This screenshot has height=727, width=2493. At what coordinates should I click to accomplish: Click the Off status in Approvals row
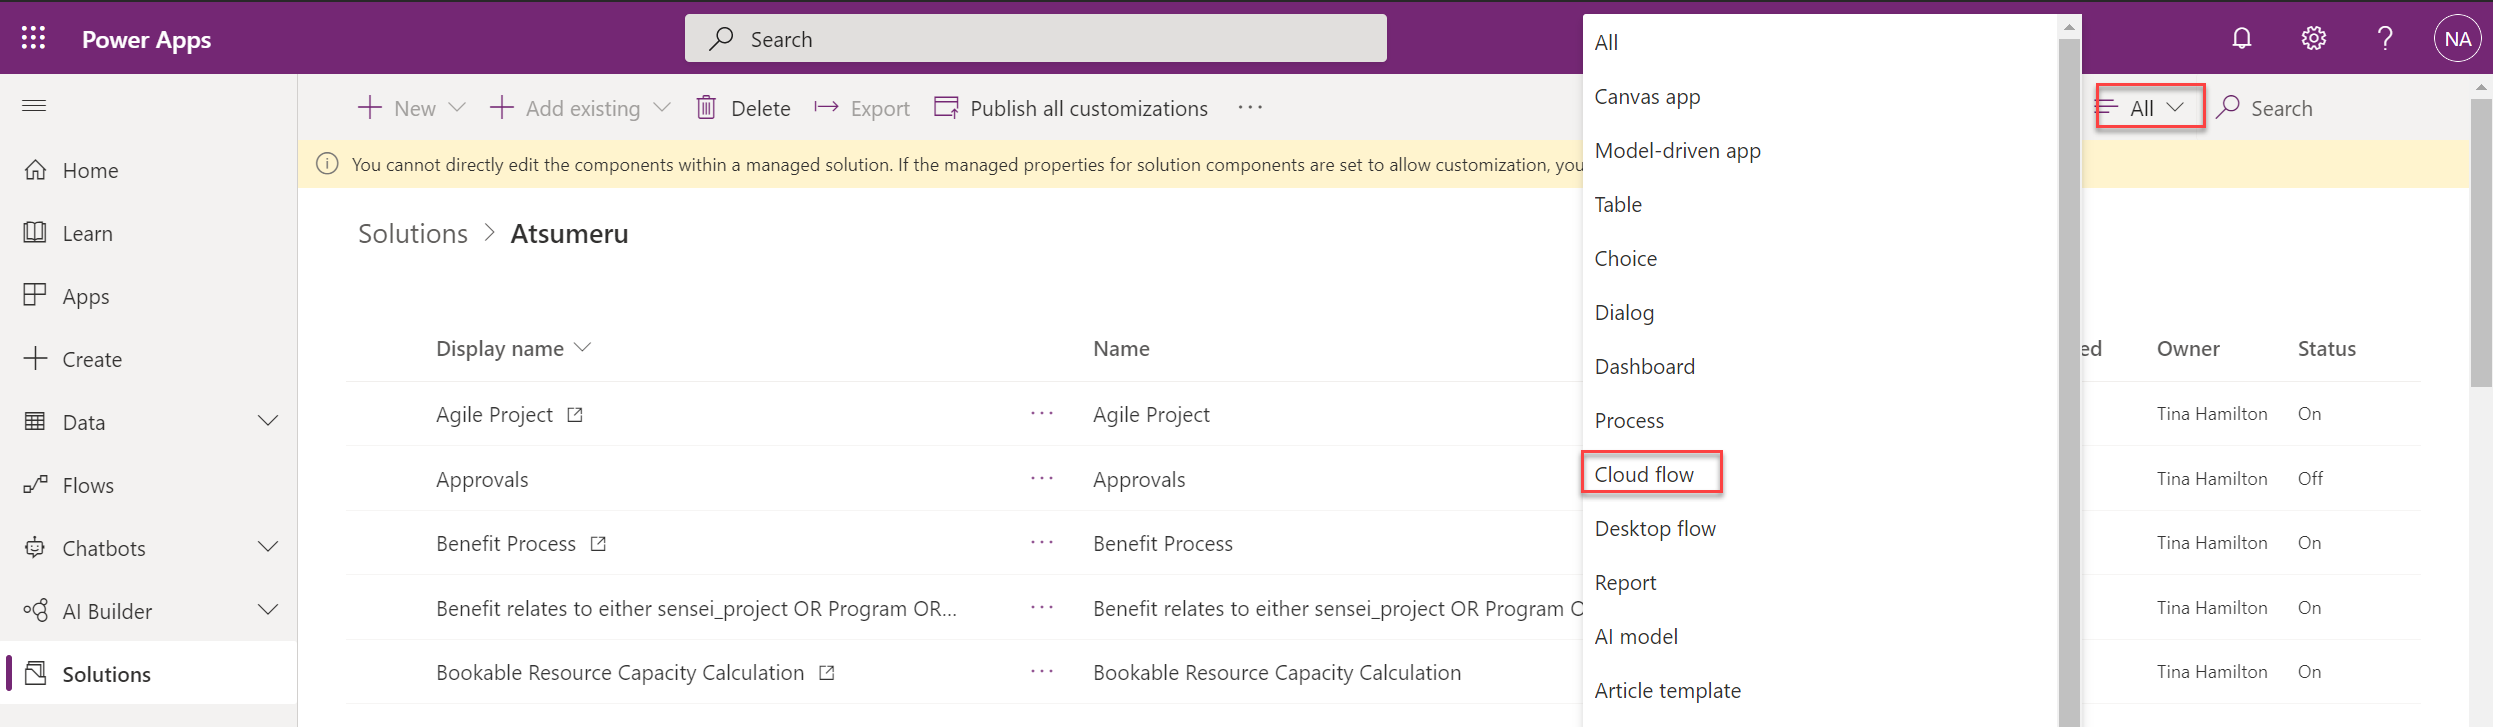(2310, 478)
